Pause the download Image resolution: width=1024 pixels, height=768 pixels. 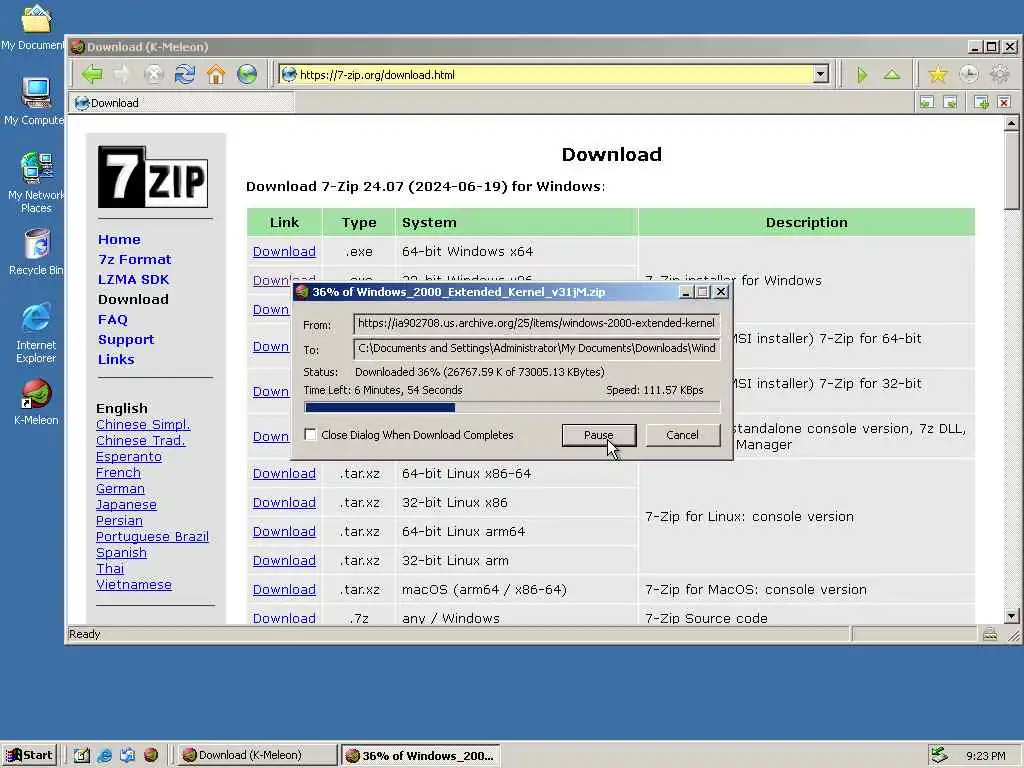coord(599,435)
